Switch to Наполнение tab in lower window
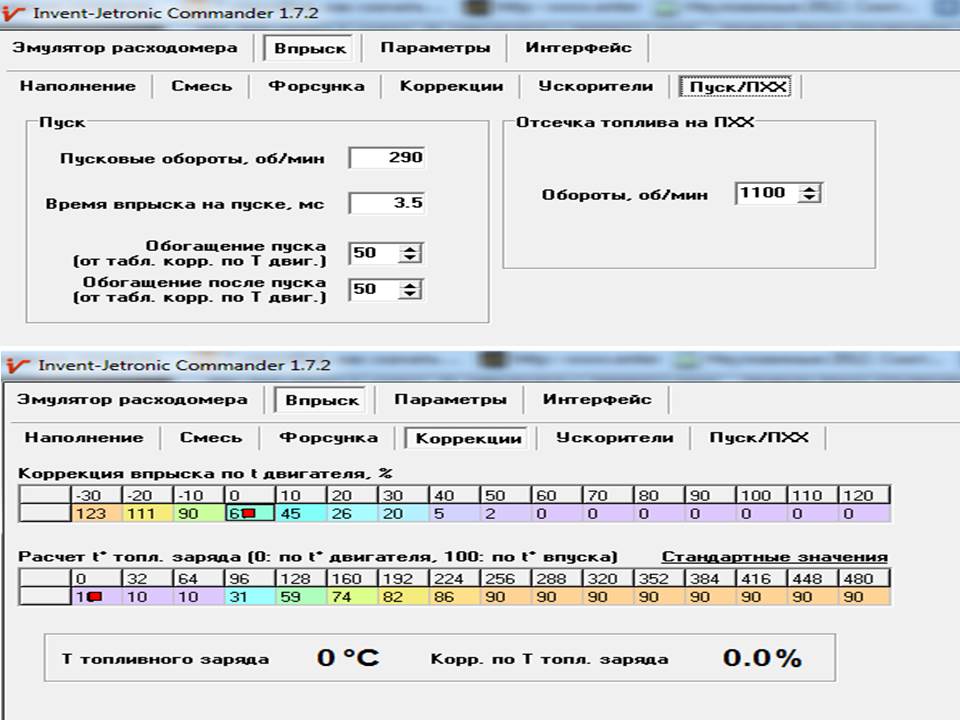Screen dimensions: 960x720 coord(84,438)
